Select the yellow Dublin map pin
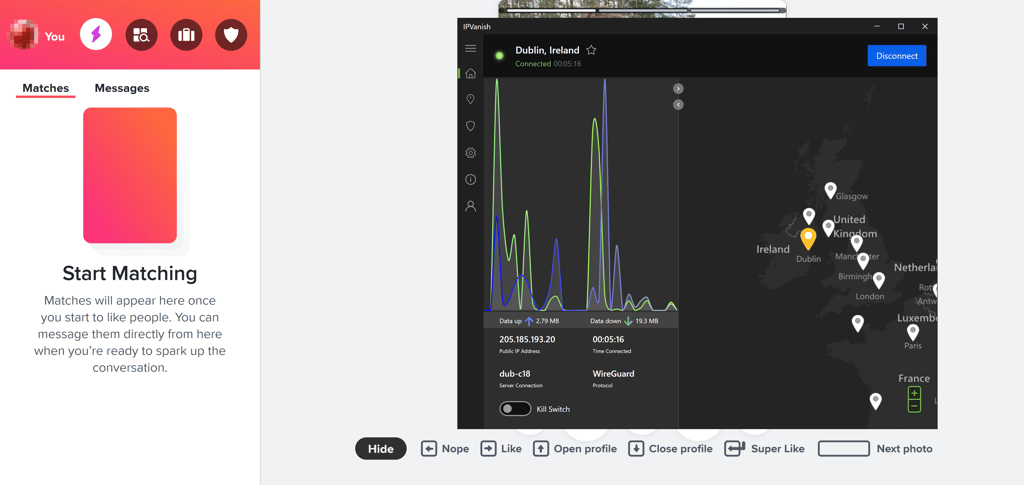 coord(808,238)
